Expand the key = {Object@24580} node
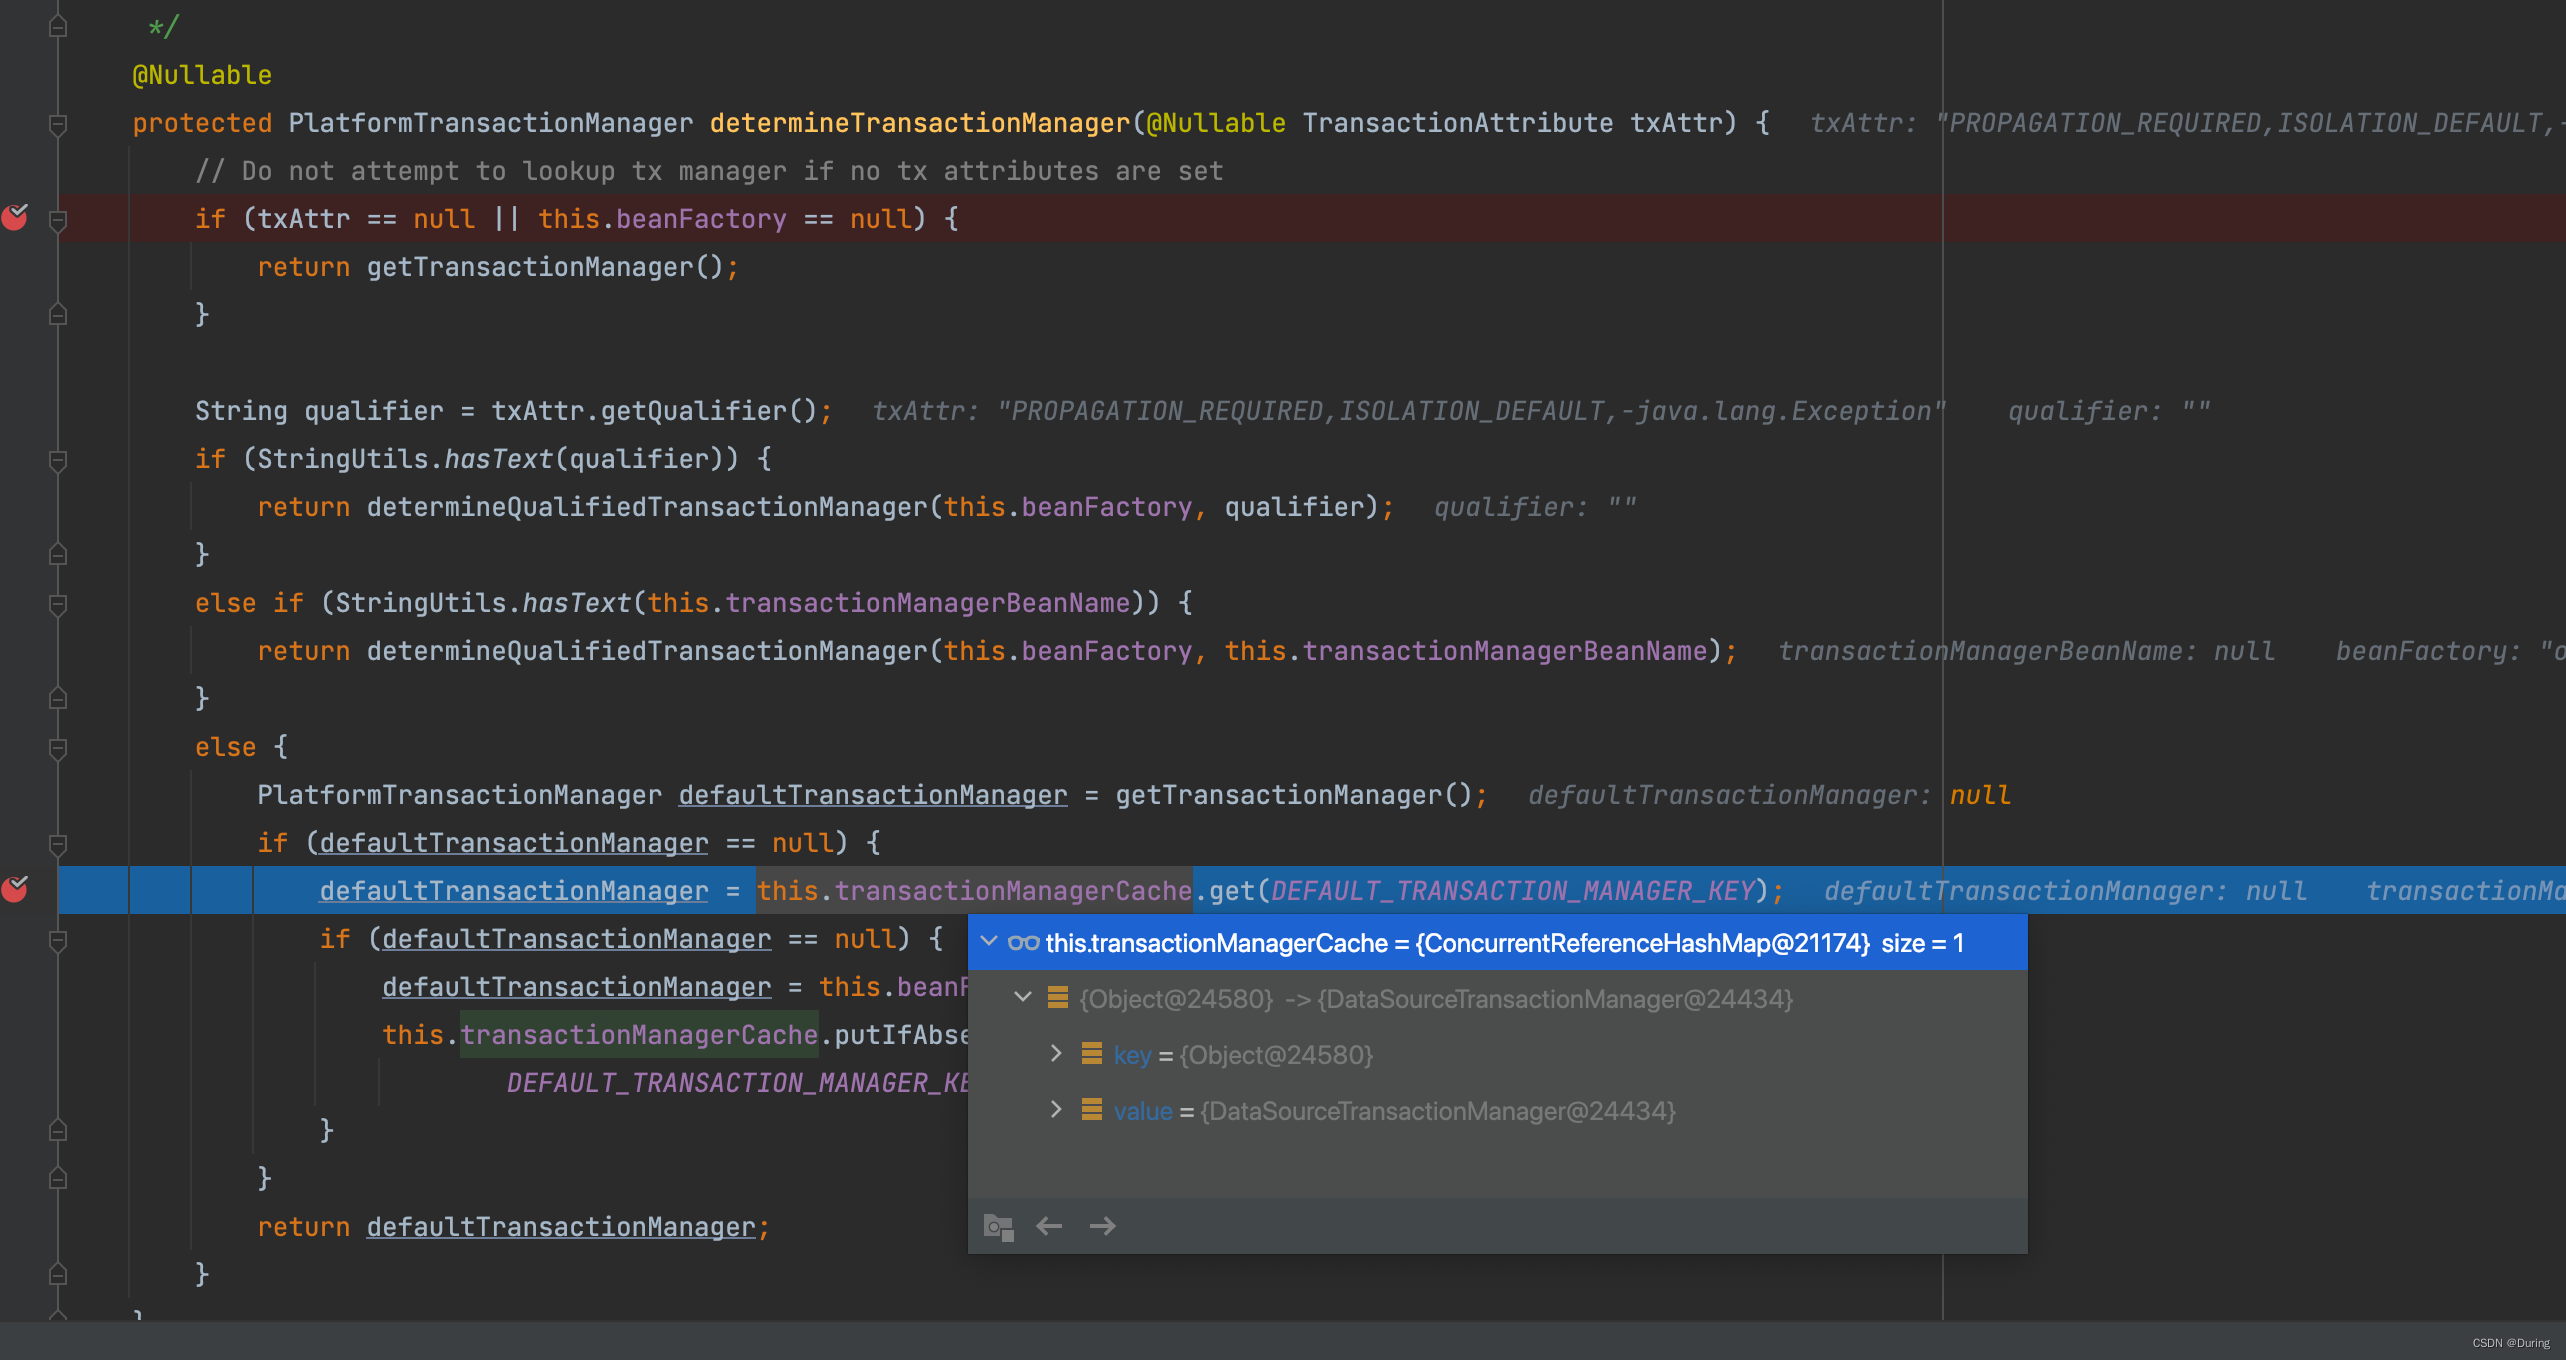Viewport: 2566px width, 1360px height. tap(1056, 1054)
